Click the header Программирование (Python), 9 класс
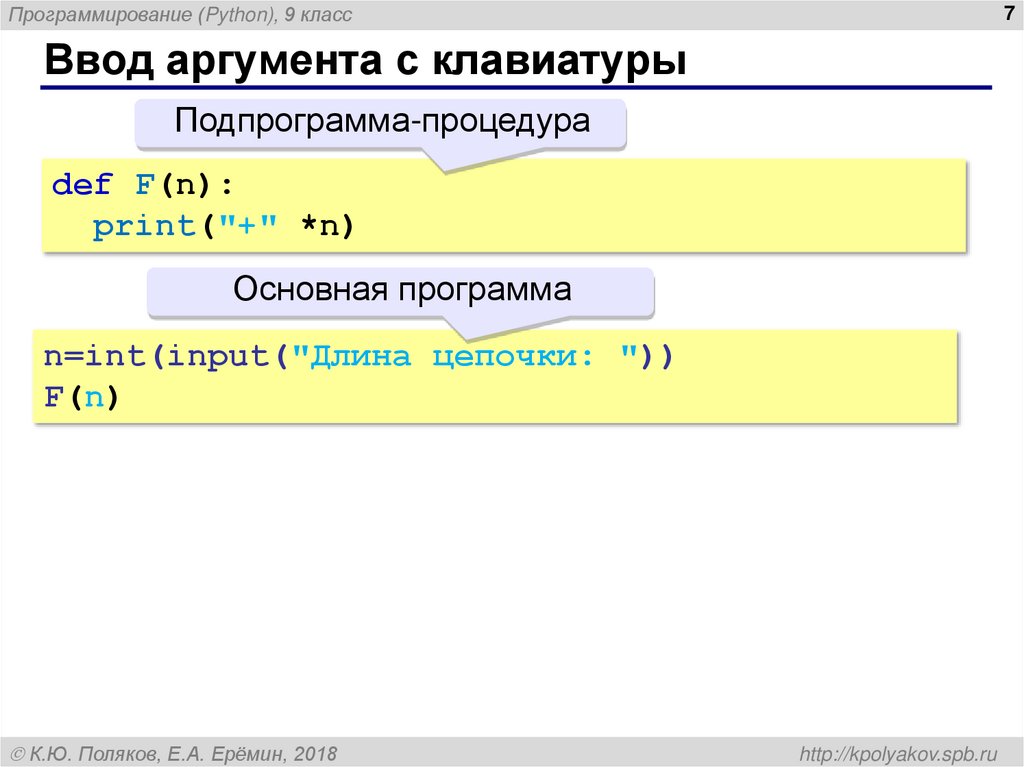This screenshot has width=1024, height=767. (x=180, y=14)
